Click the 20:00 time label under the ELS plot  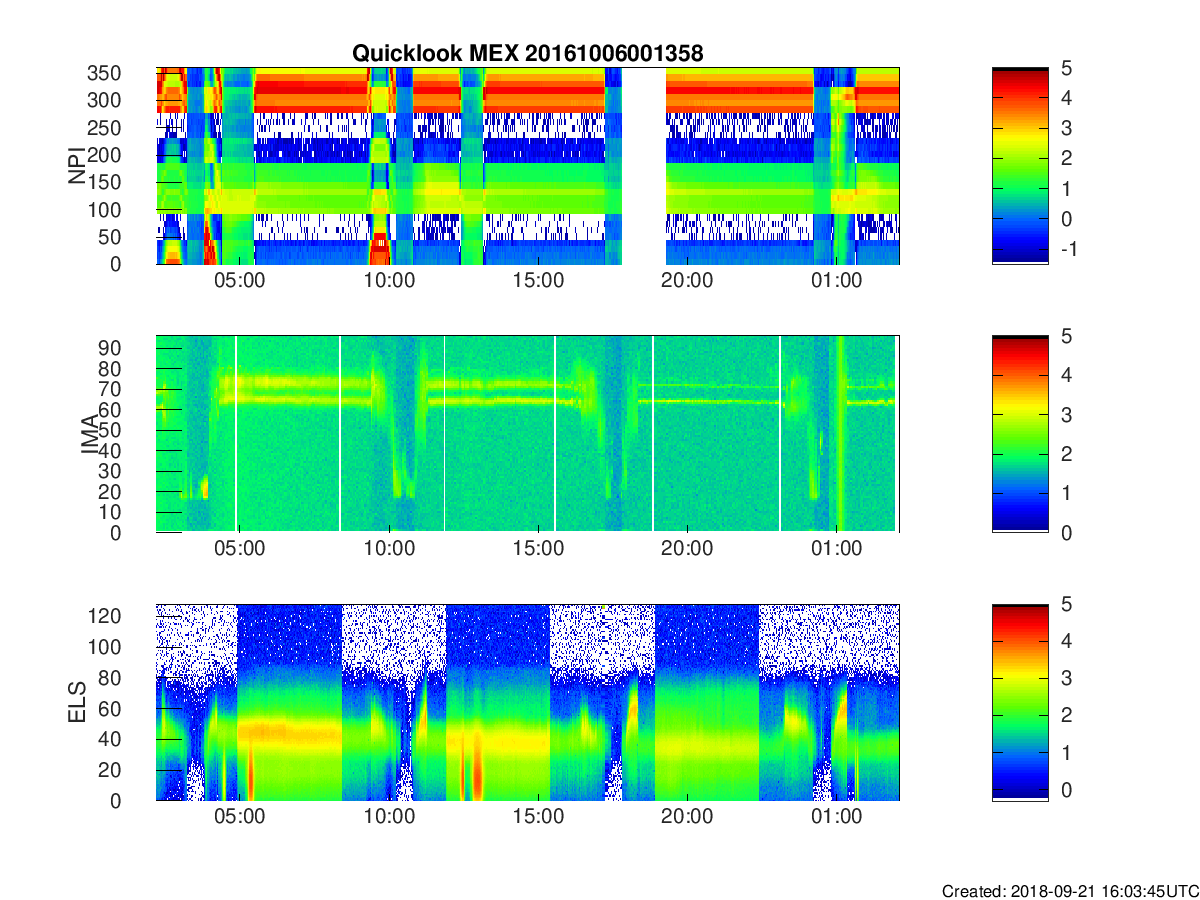[x=687, y=817]
